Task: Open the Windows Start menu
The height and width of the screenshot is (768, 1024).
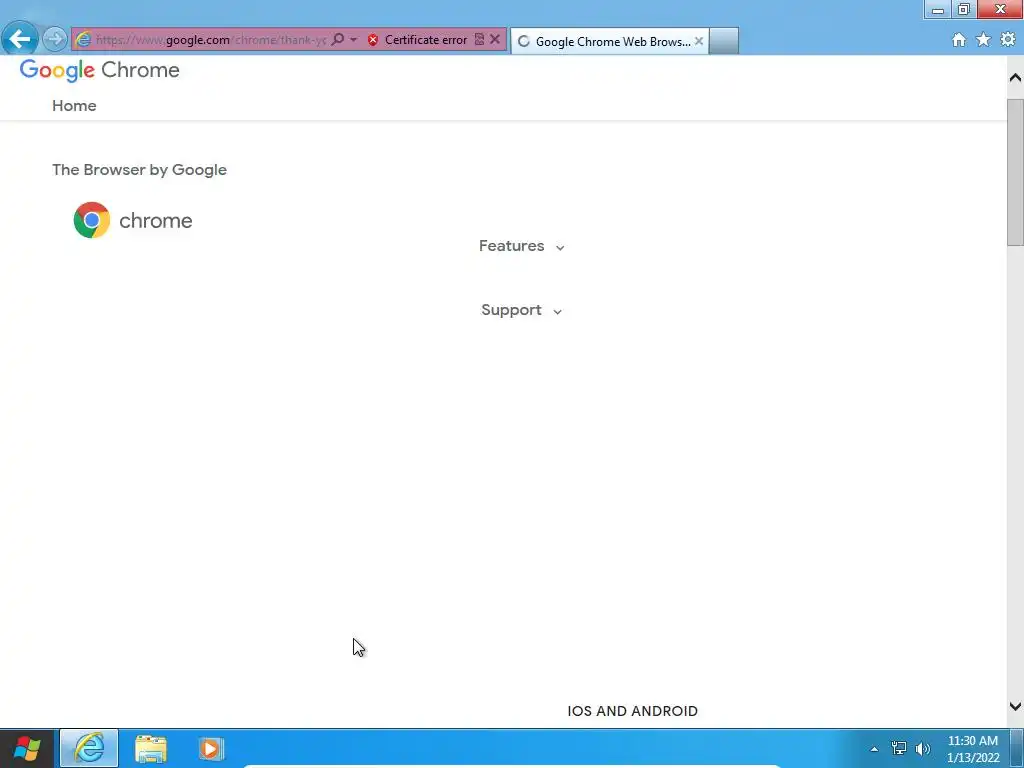Action: [27, 748]
